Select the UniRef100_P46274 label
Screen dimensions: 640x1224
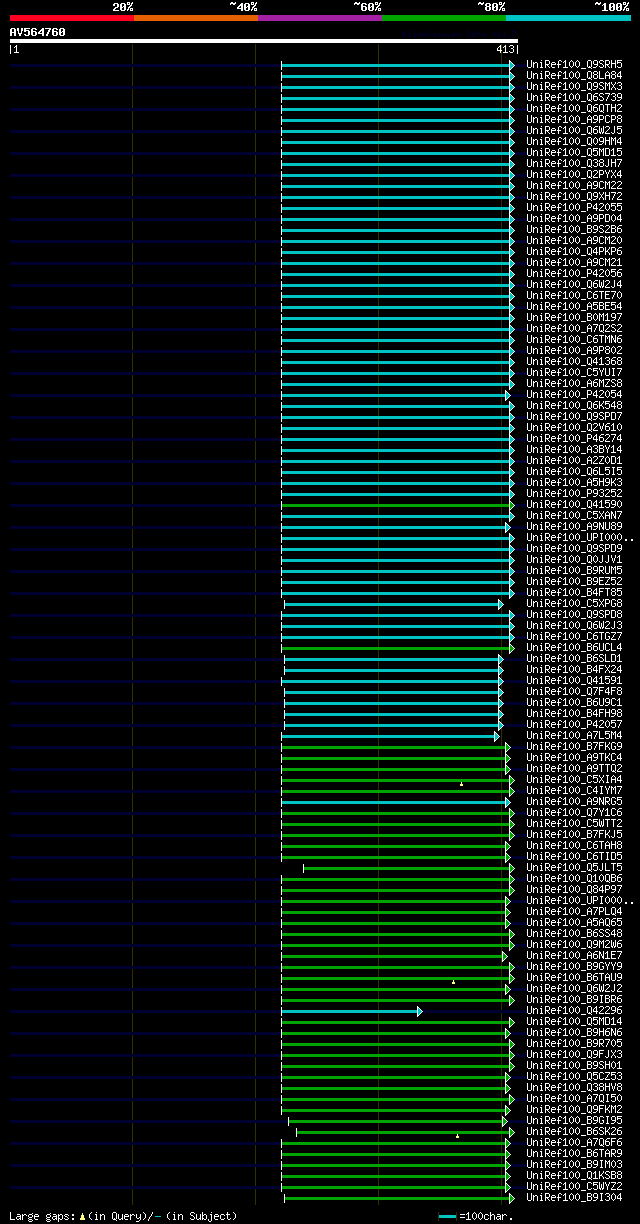point(574,438)
